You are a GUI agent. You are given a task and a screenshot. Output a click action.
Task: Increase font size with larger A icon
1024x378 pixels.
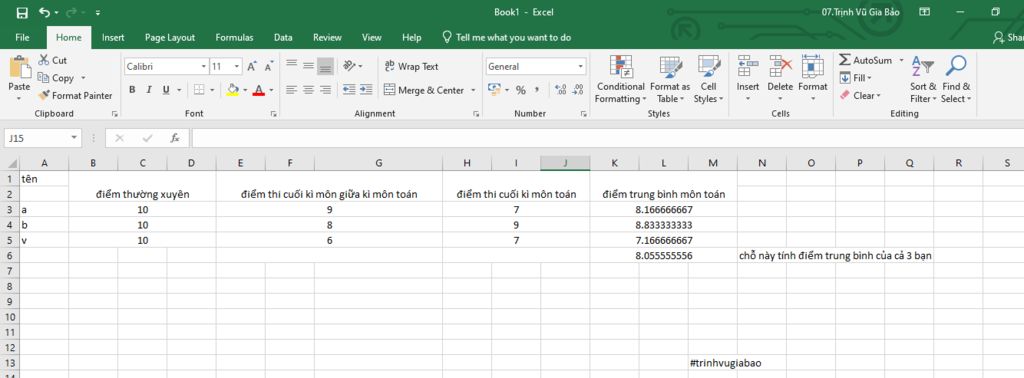tap(251, 67)
